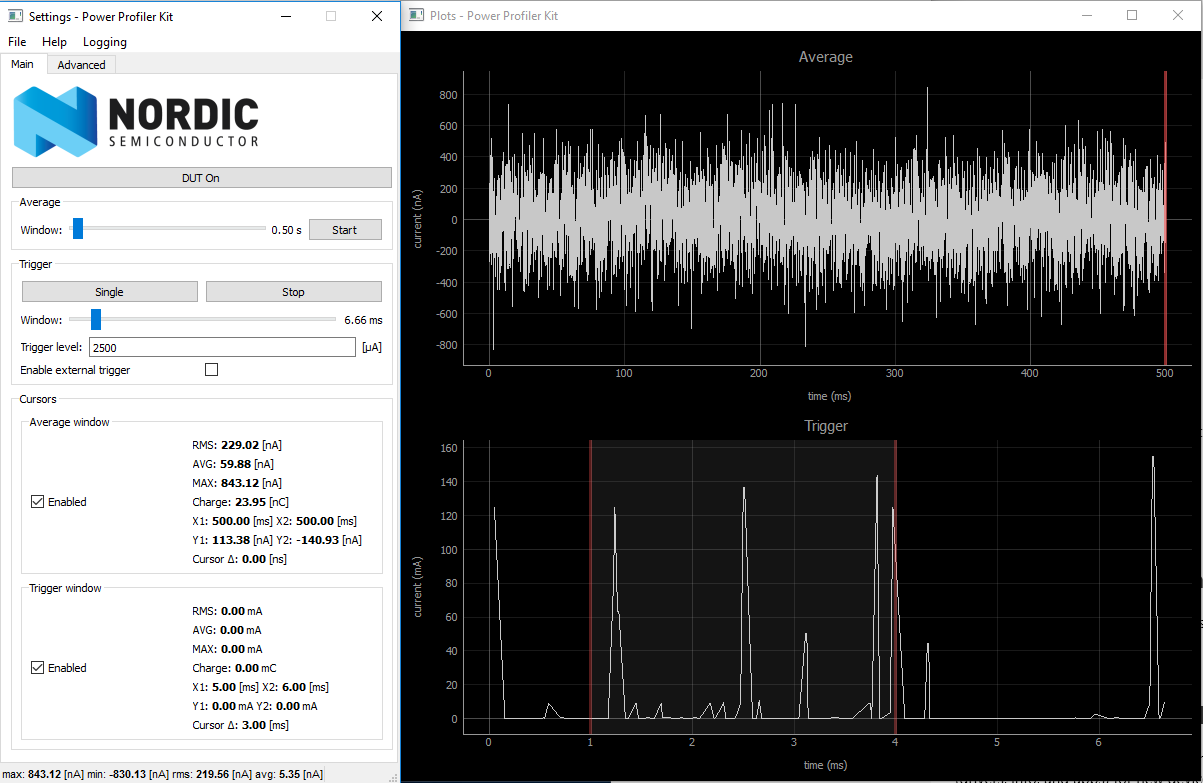1203x783 pixels.
Task: Toggle the Enable external trigger checkbox
Action: click(211, 370)
